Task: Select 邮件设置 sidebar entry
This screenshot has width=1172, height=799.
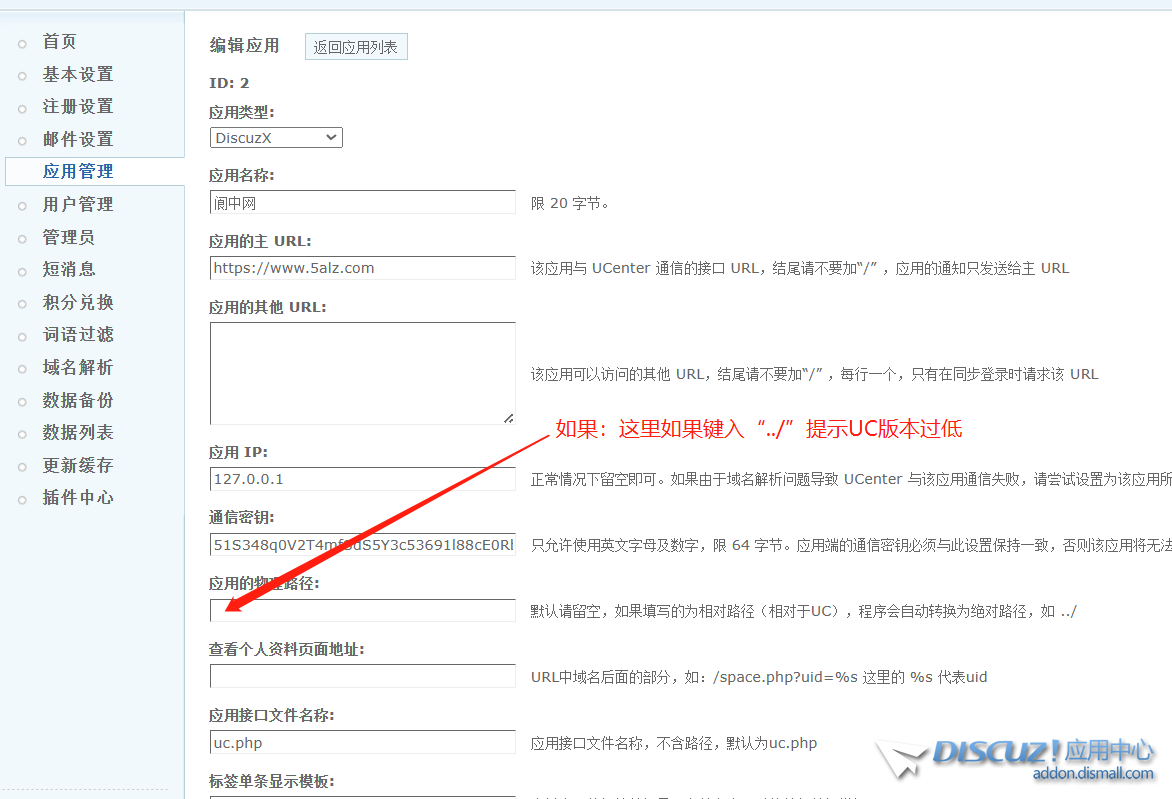Action: tap(77, 140)
